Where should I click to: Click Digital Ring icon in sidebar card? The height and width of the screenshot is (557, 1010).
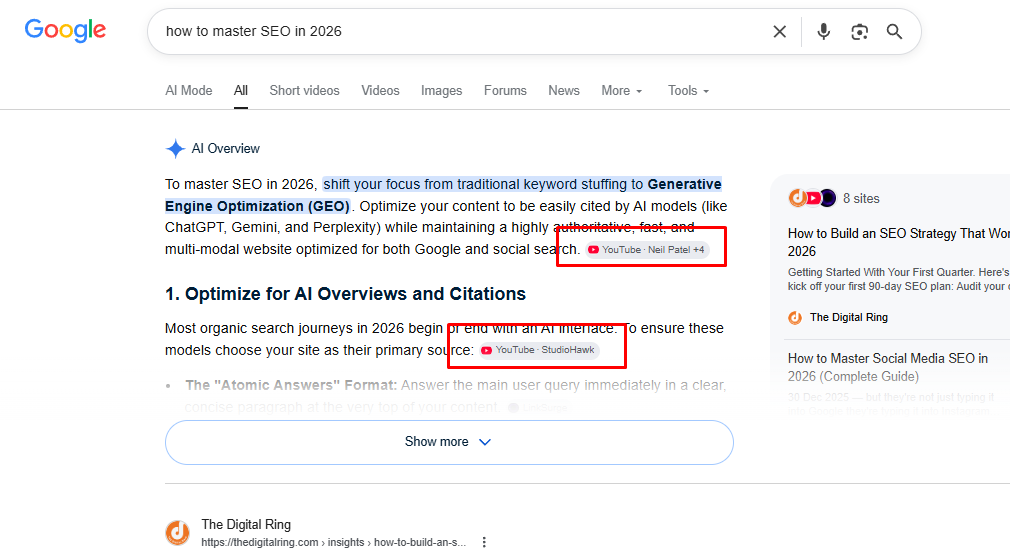click(x=796, y=317)
